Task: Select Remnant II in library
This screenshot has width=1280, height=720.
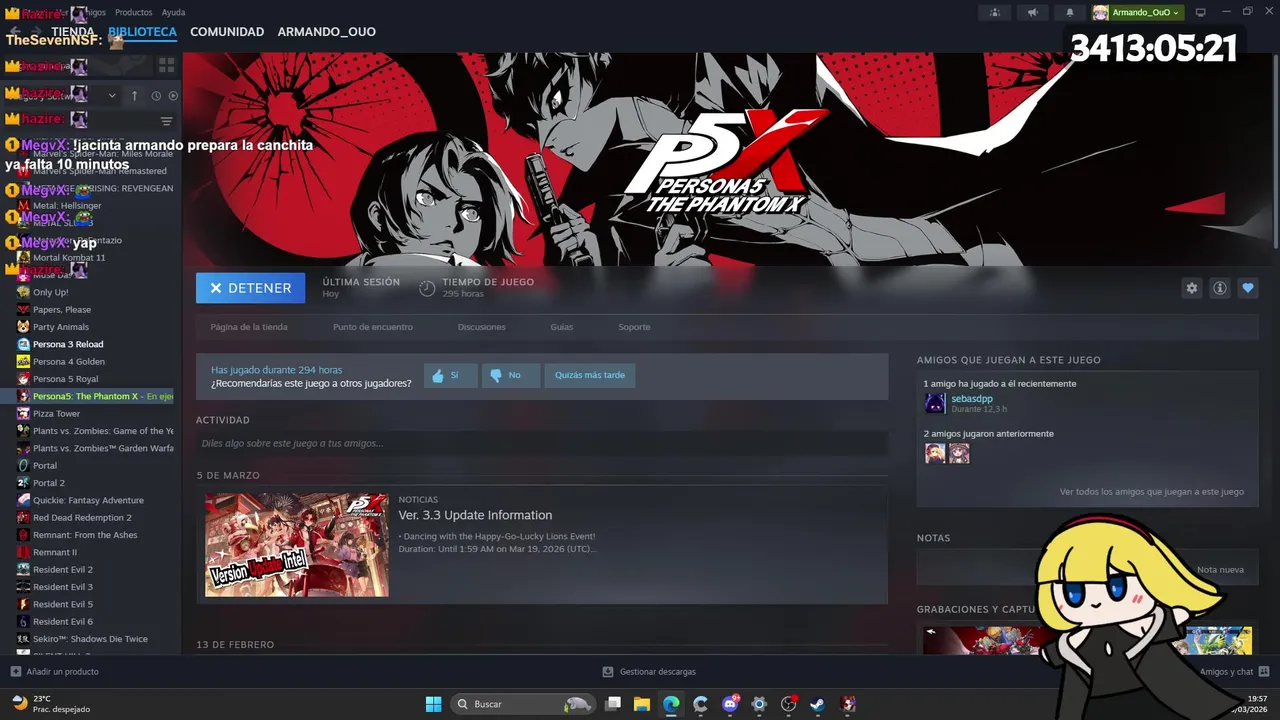Action: click(55, 552)
